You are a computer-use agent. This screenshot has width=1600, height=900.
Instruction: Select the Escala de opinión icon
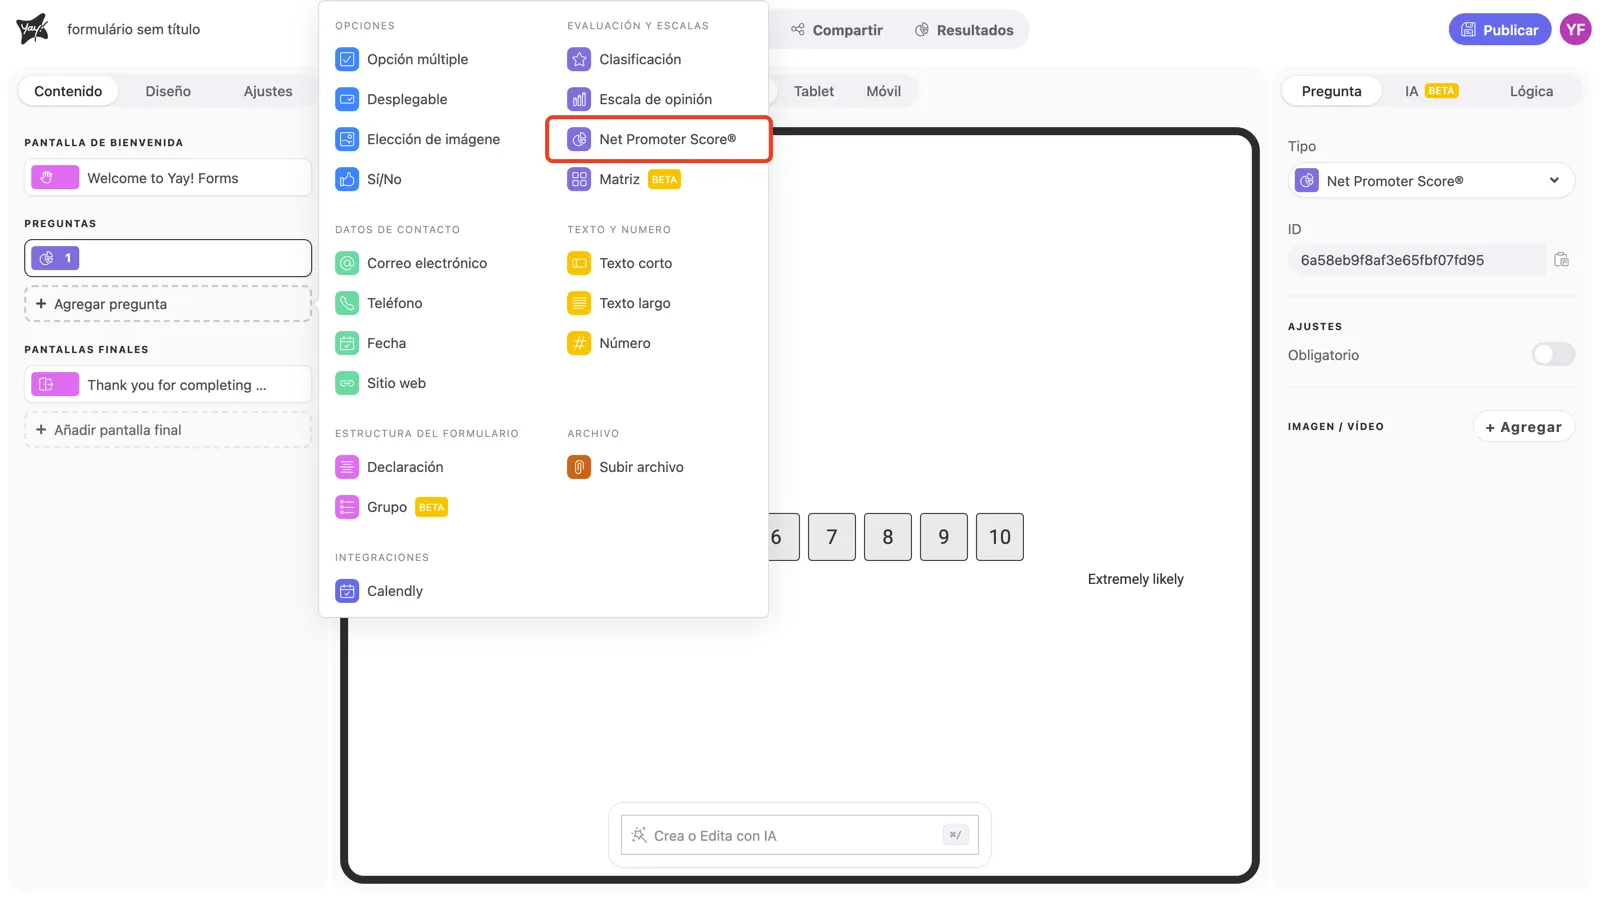tap(579, 99)
